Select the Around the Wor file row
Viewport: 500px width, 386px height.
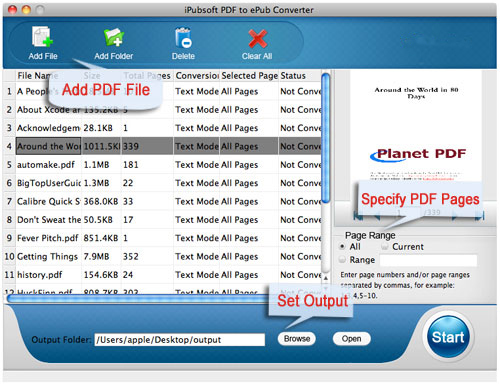coord(162,146)
